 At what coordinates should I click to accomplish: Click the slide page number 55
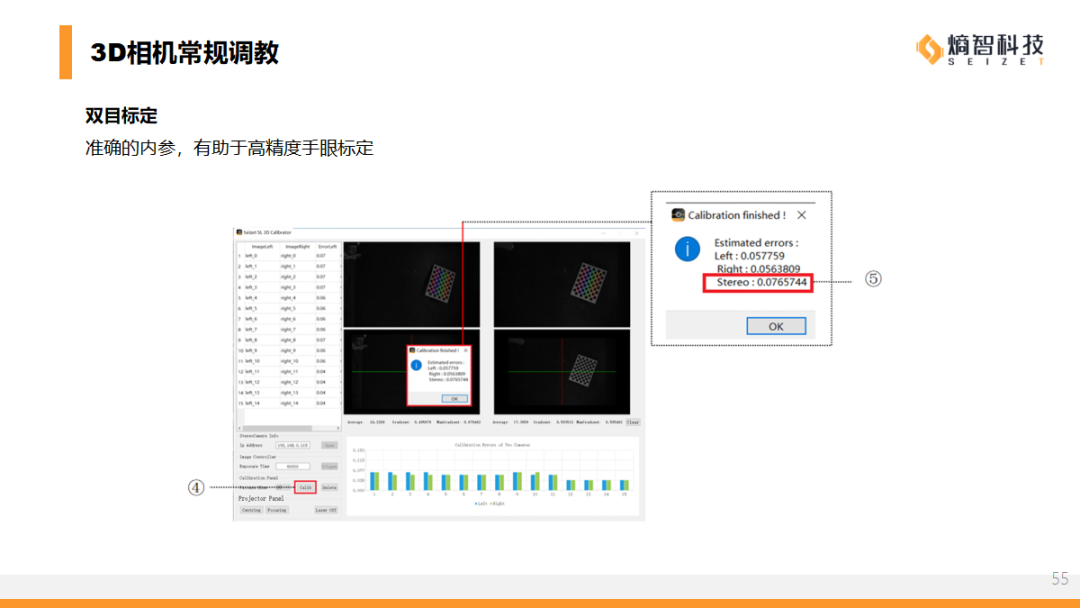coord(1060,578)
